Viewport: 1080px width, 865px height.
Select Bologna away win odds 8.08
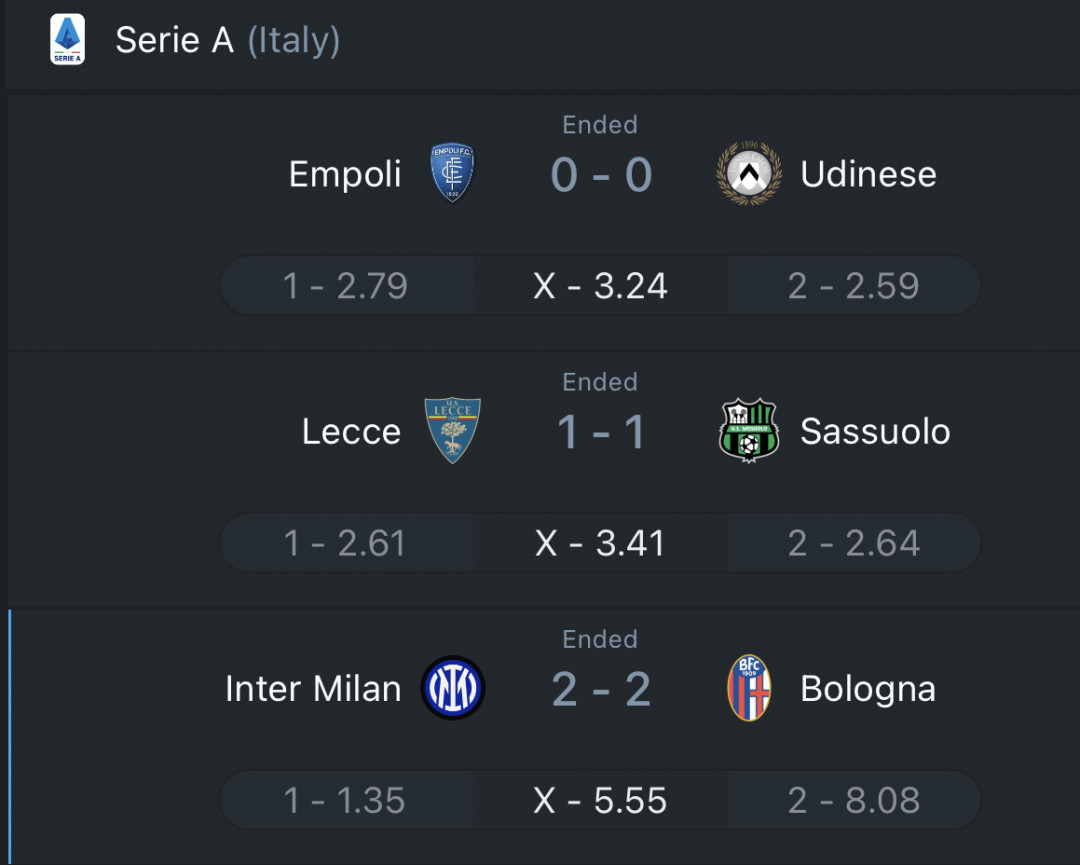tap(854, 800)
